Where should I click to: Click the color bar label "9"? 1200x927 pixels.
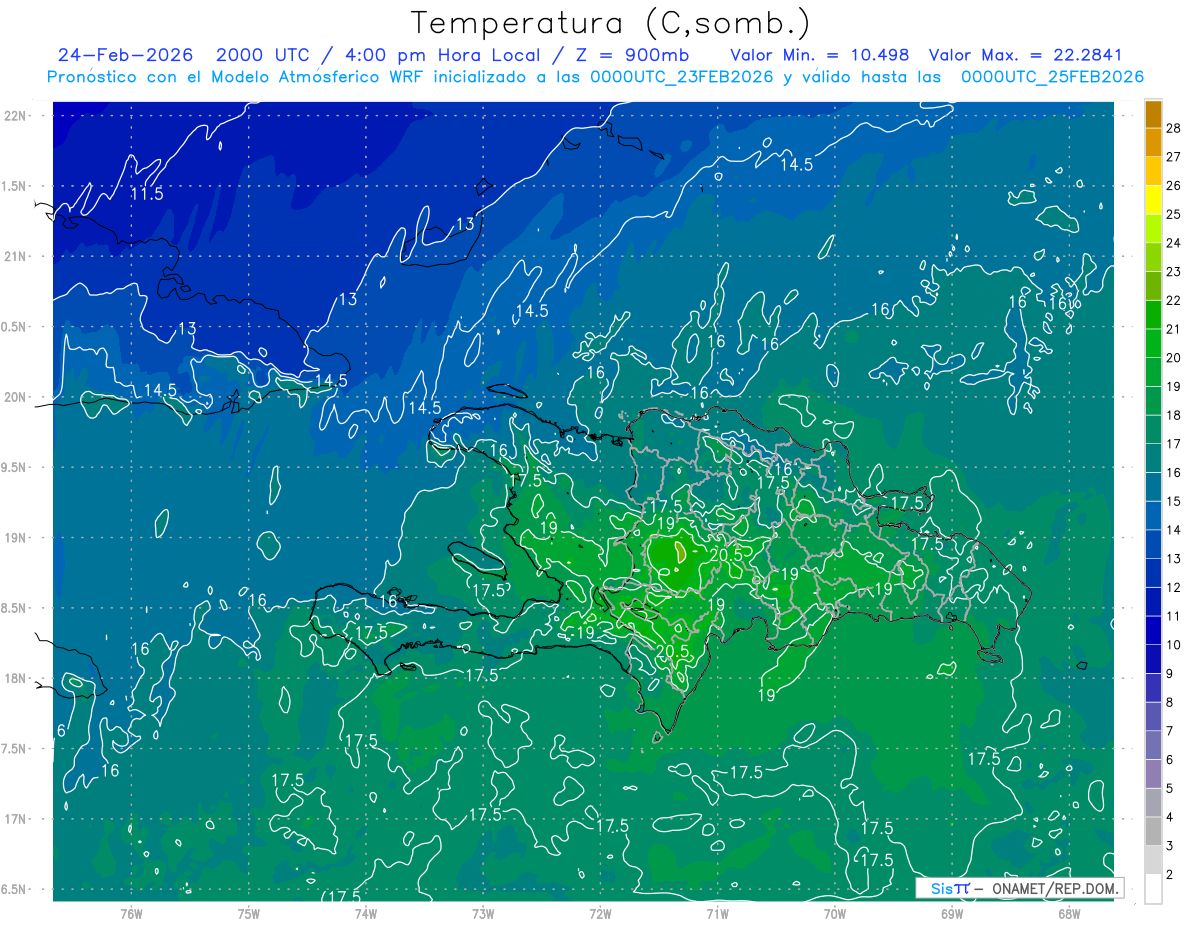click(x=1171, y=673)
